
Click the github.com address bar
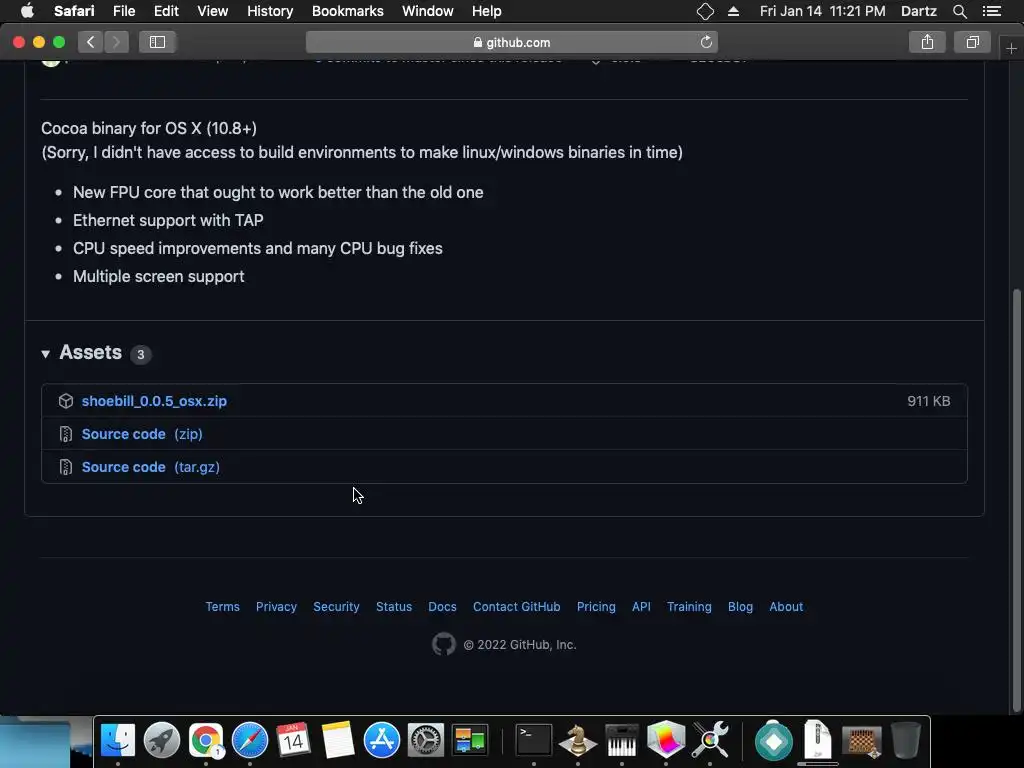pos(512,42)
